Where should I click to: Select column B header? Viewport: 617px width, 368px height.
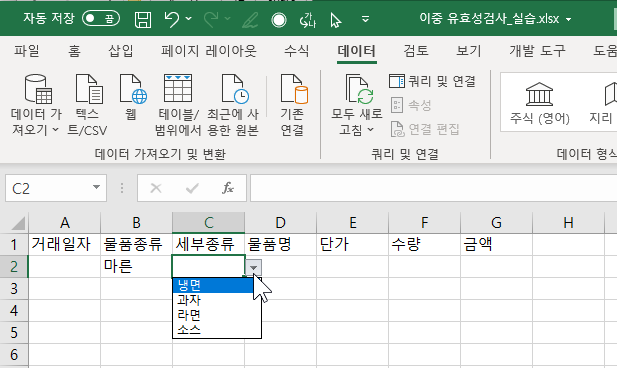(x=136, y=223)
